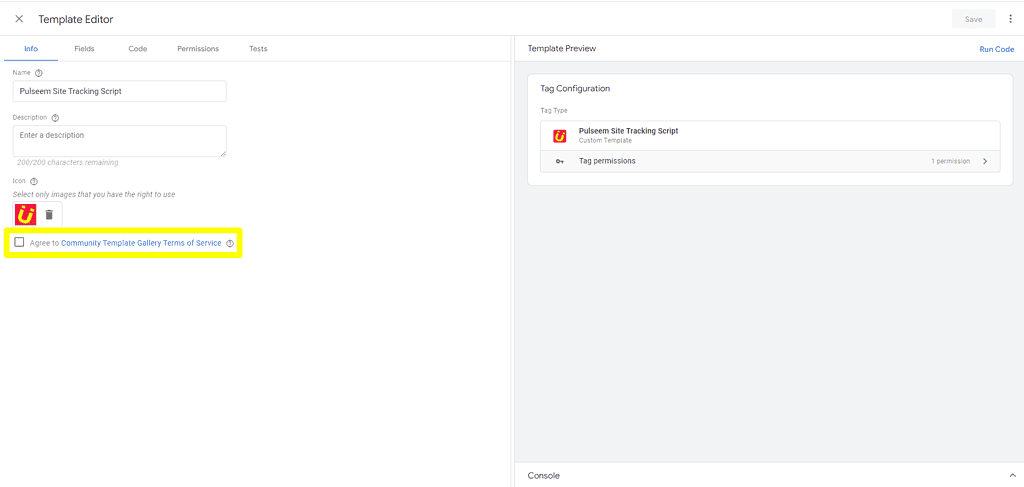
Task: Click the help icon beside Icon label
Action: pos(34,181)
